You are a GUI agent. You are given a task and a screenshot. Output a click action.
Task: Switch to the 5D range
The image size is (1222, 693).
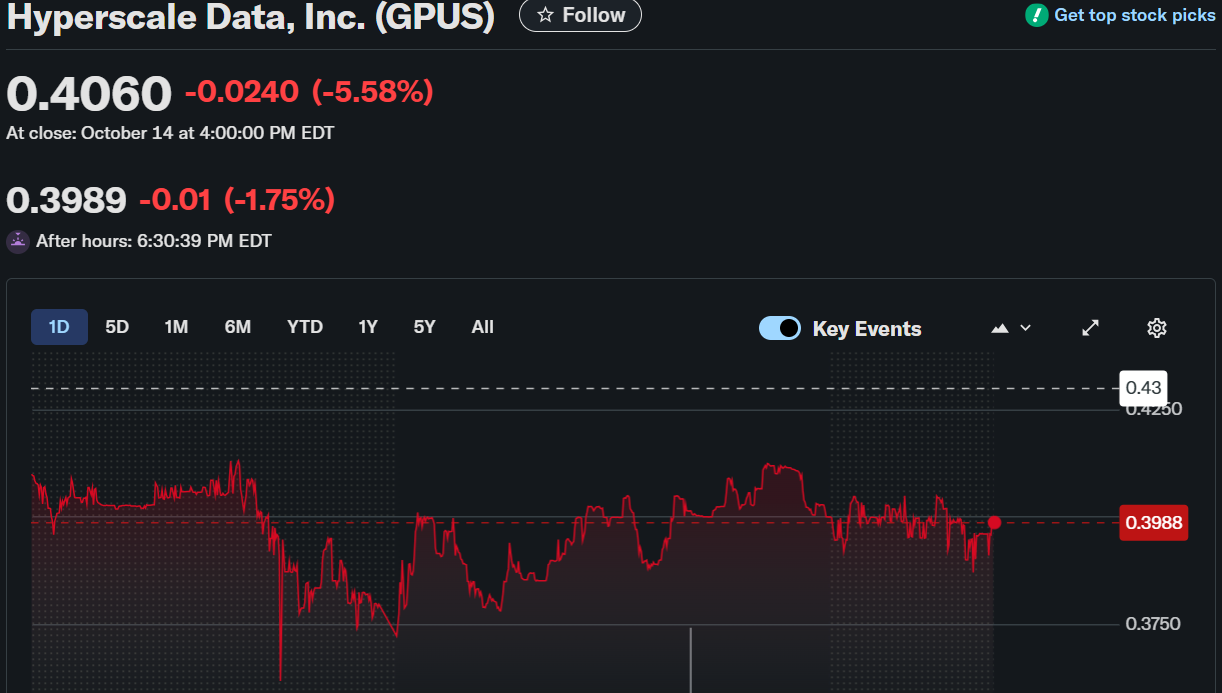click(x=117, y=327)
